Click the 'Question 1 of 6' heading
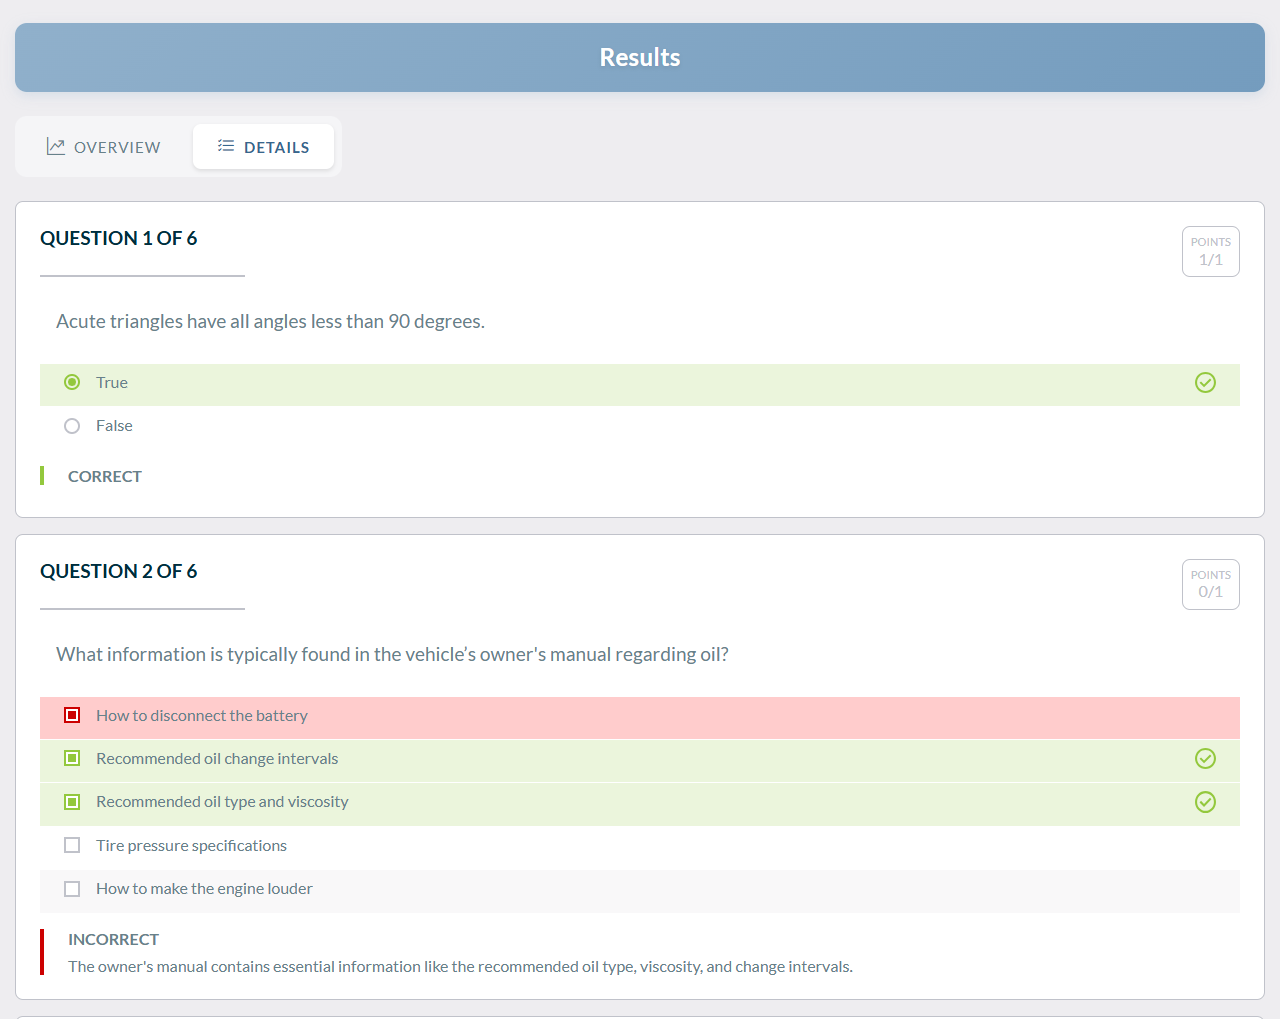The height and width of the screenshot is (1019, 1280). coord(119,238)
